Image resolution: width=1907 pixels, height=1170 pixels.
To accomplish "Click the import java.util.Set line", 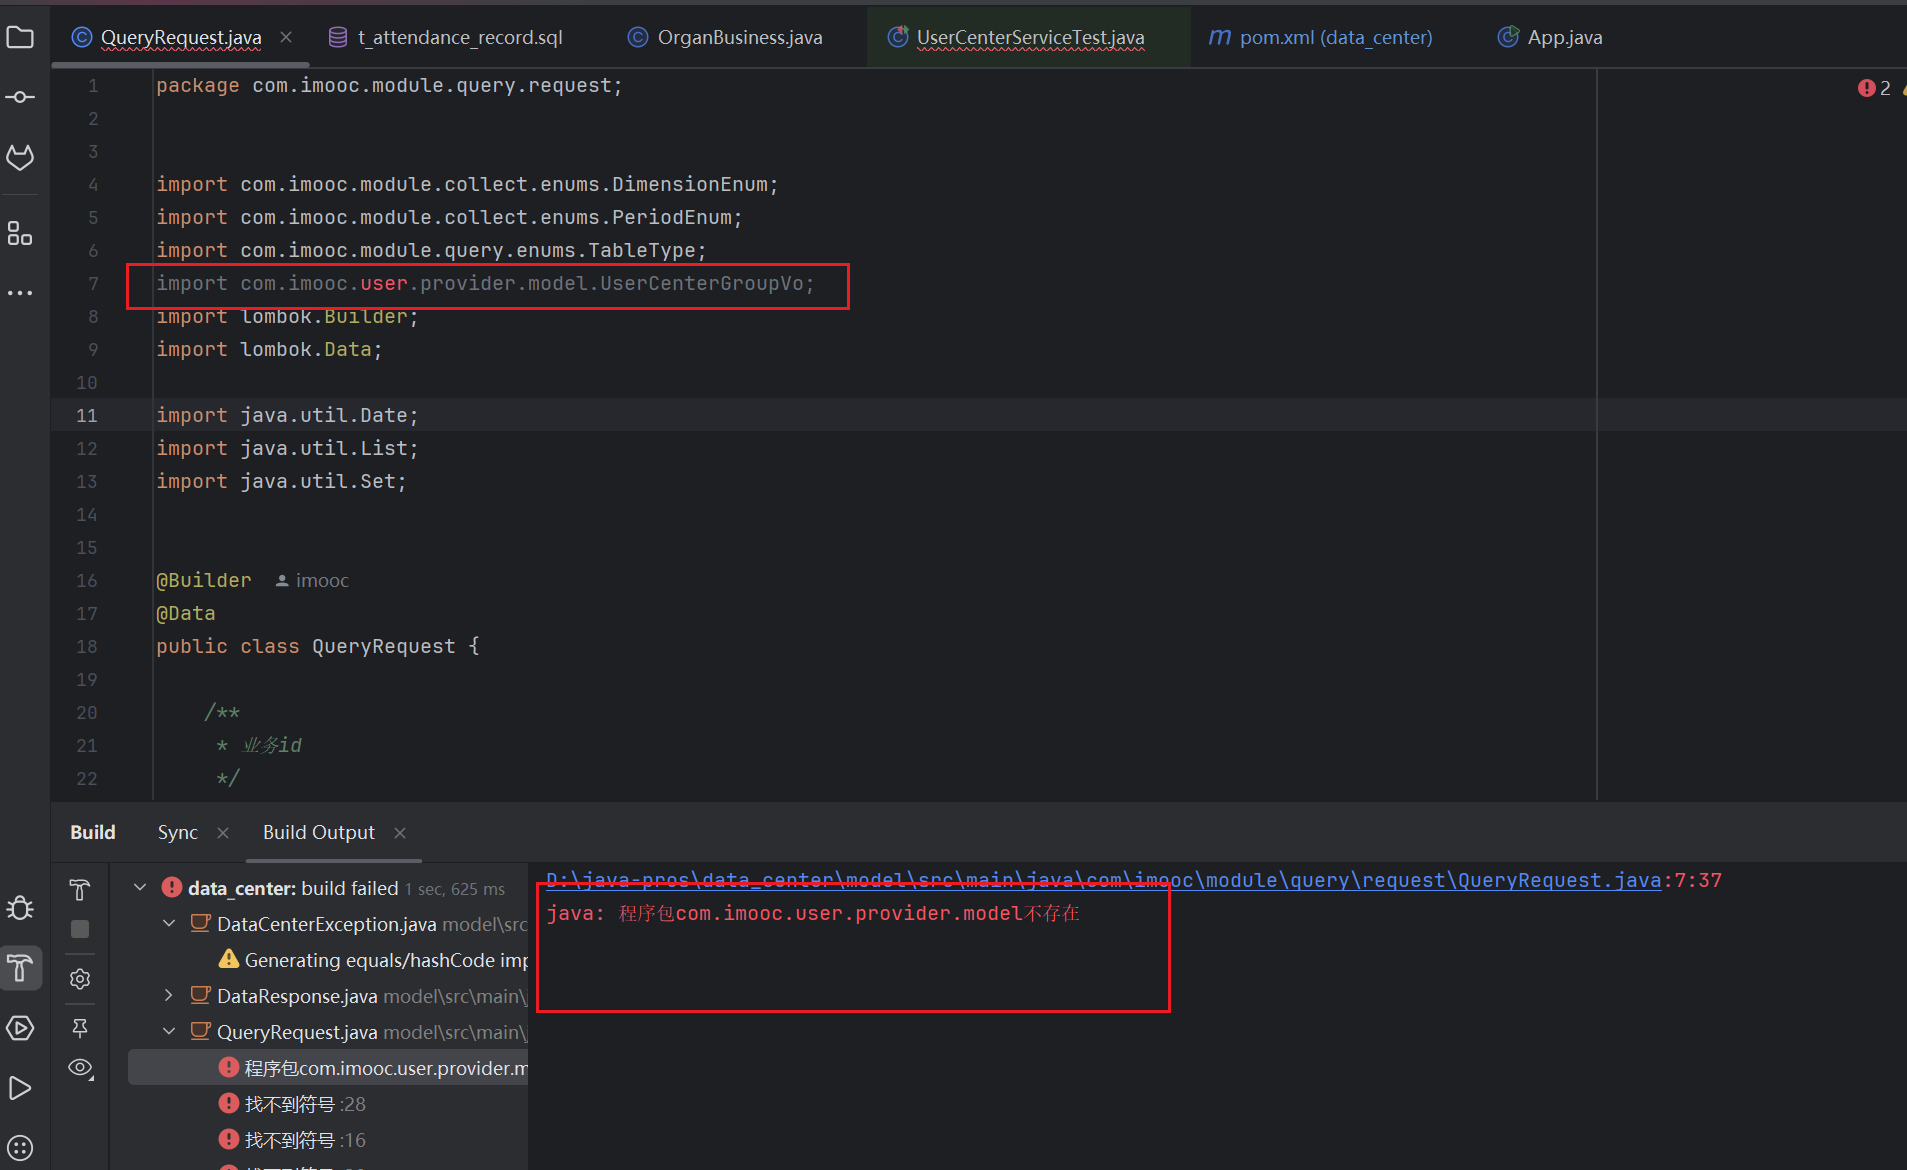I will pos(281,481).
